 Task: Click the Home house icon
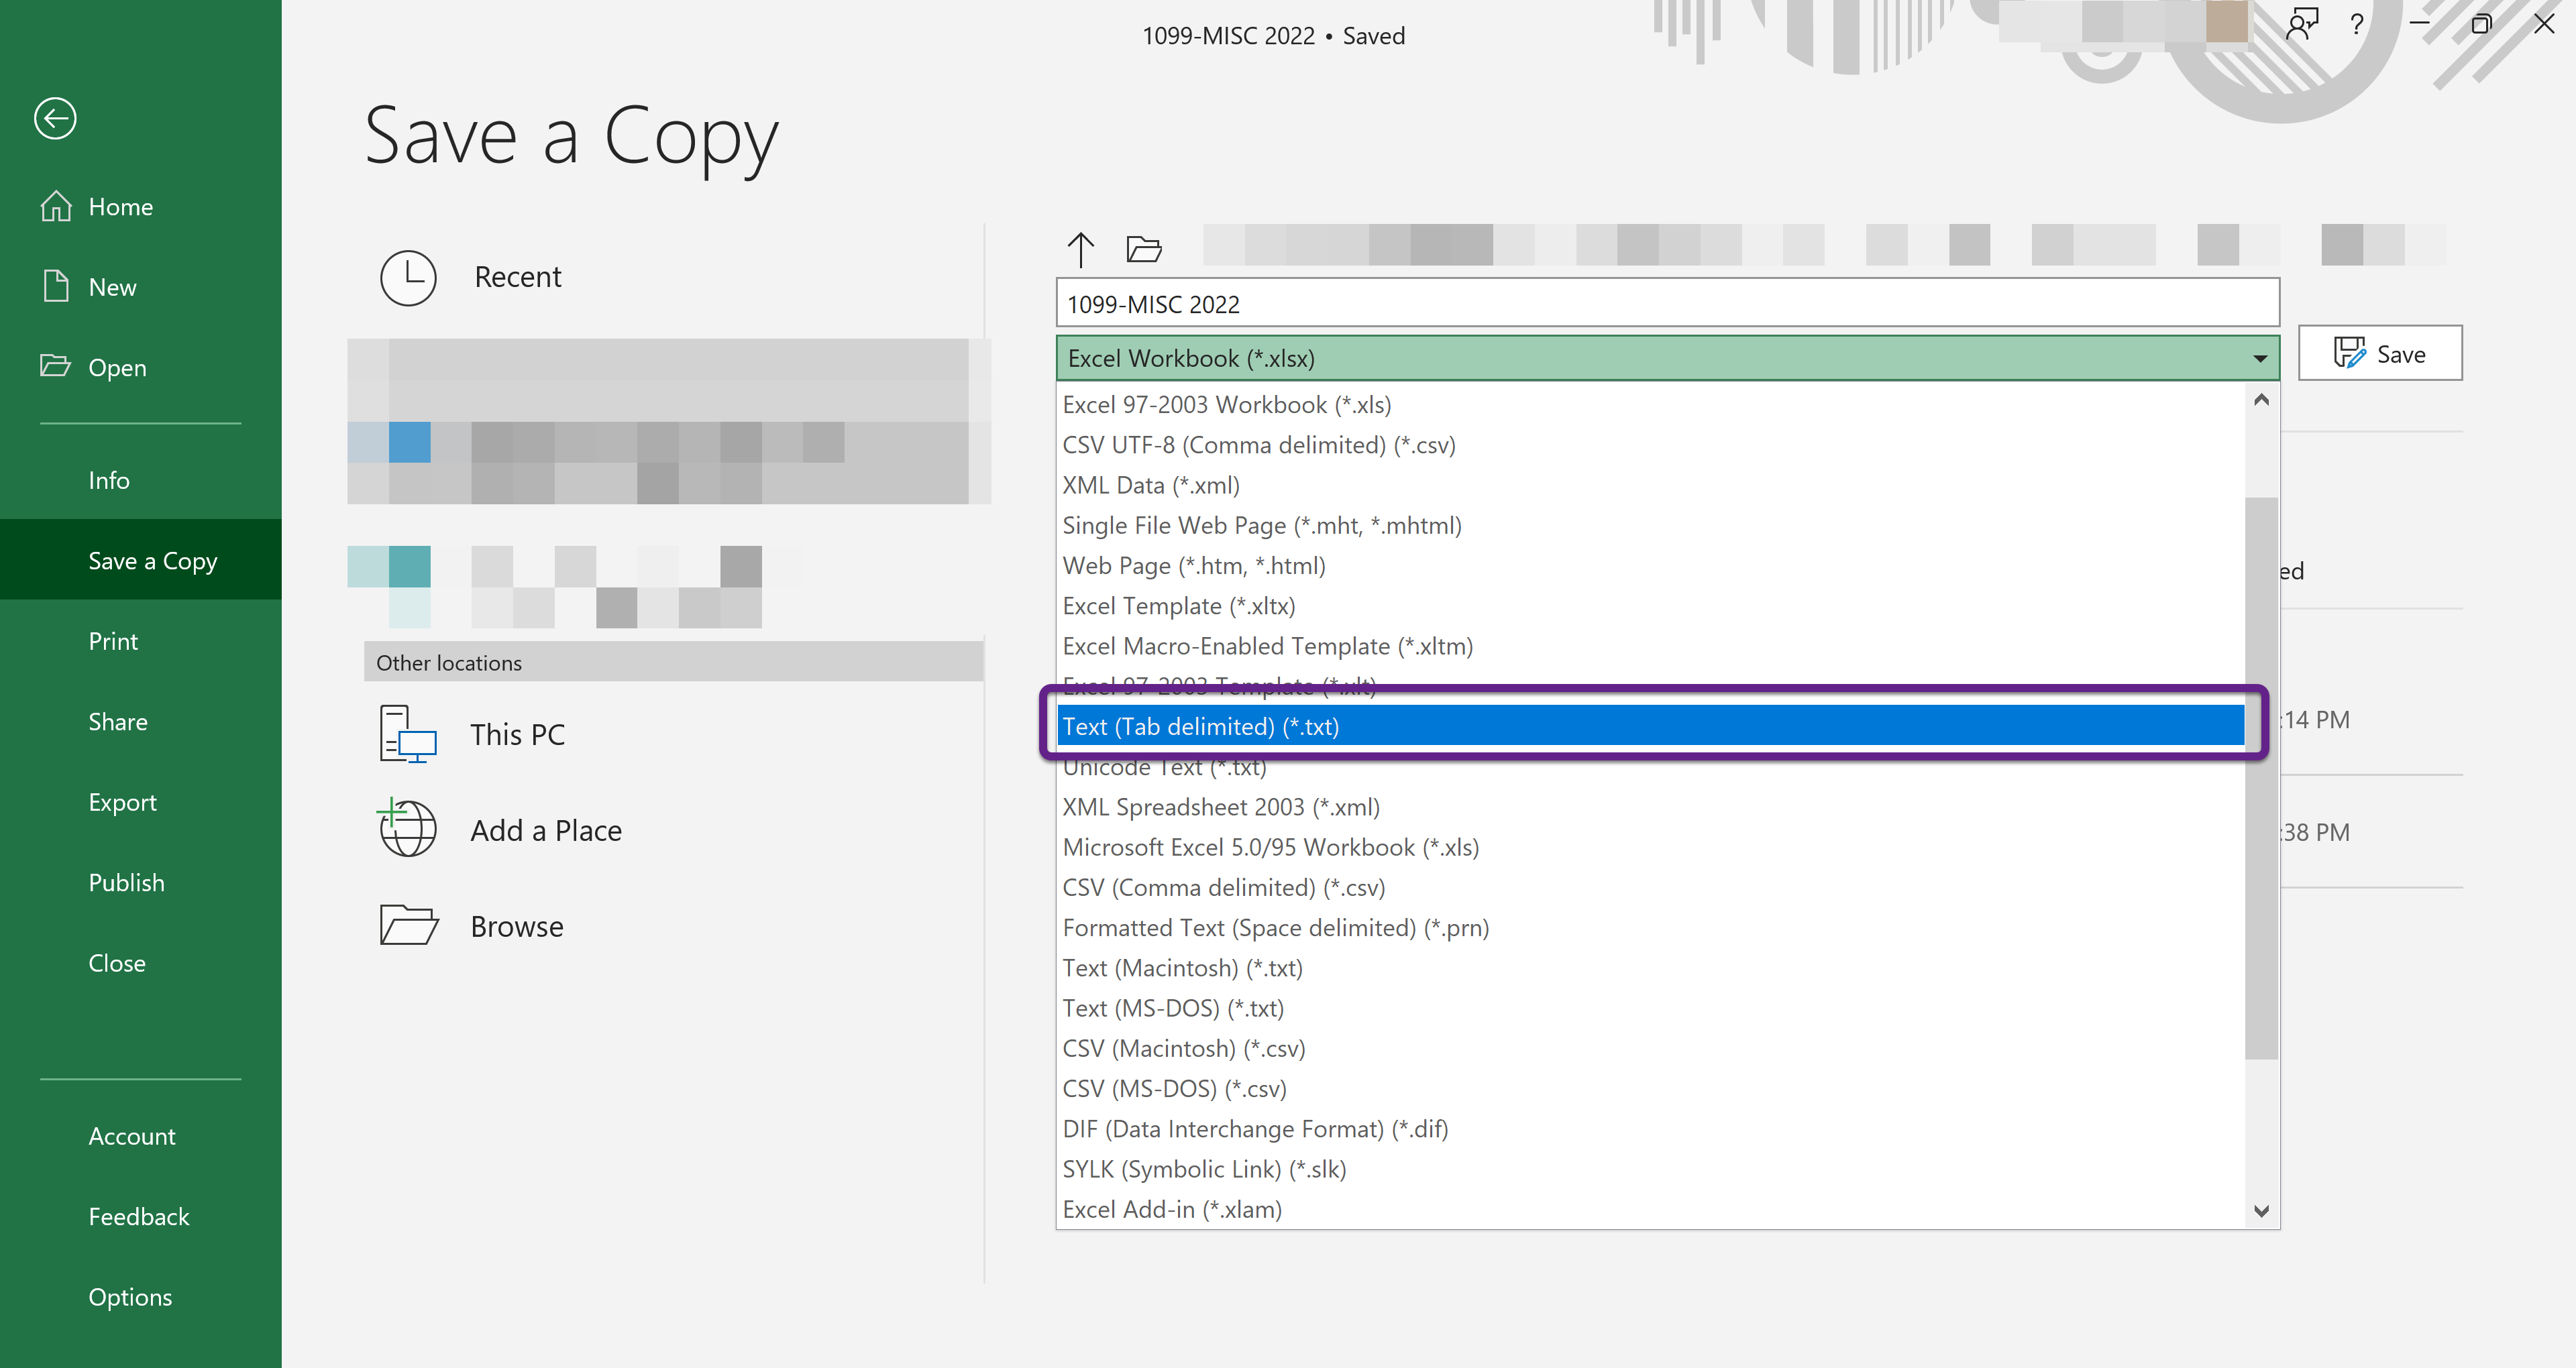pyautogui.click(x=56, y=206)
